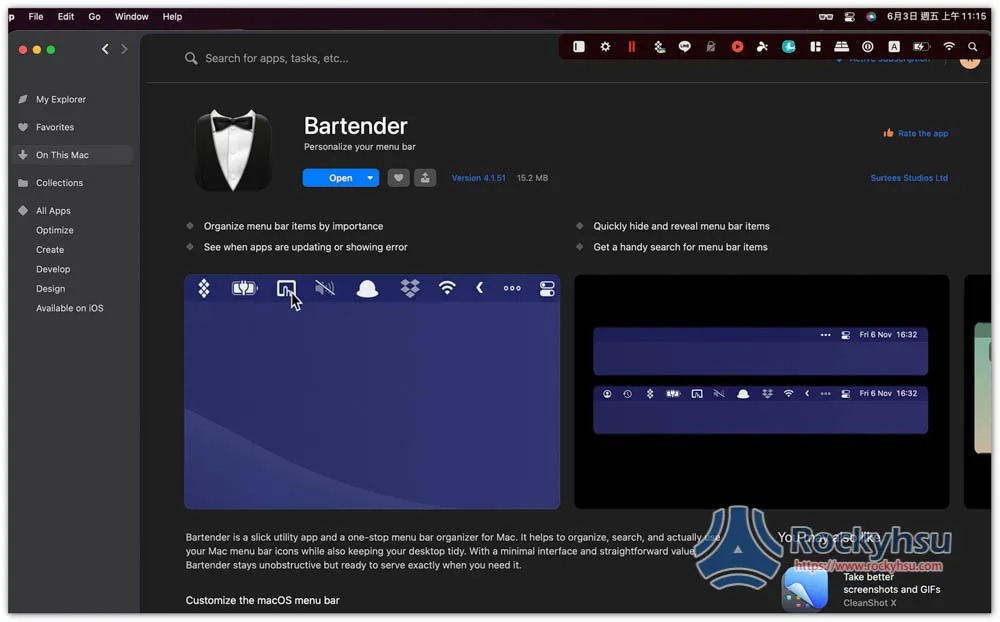Click the search magnifier icon in the app
1000x622 pixels.
point(191,59)
